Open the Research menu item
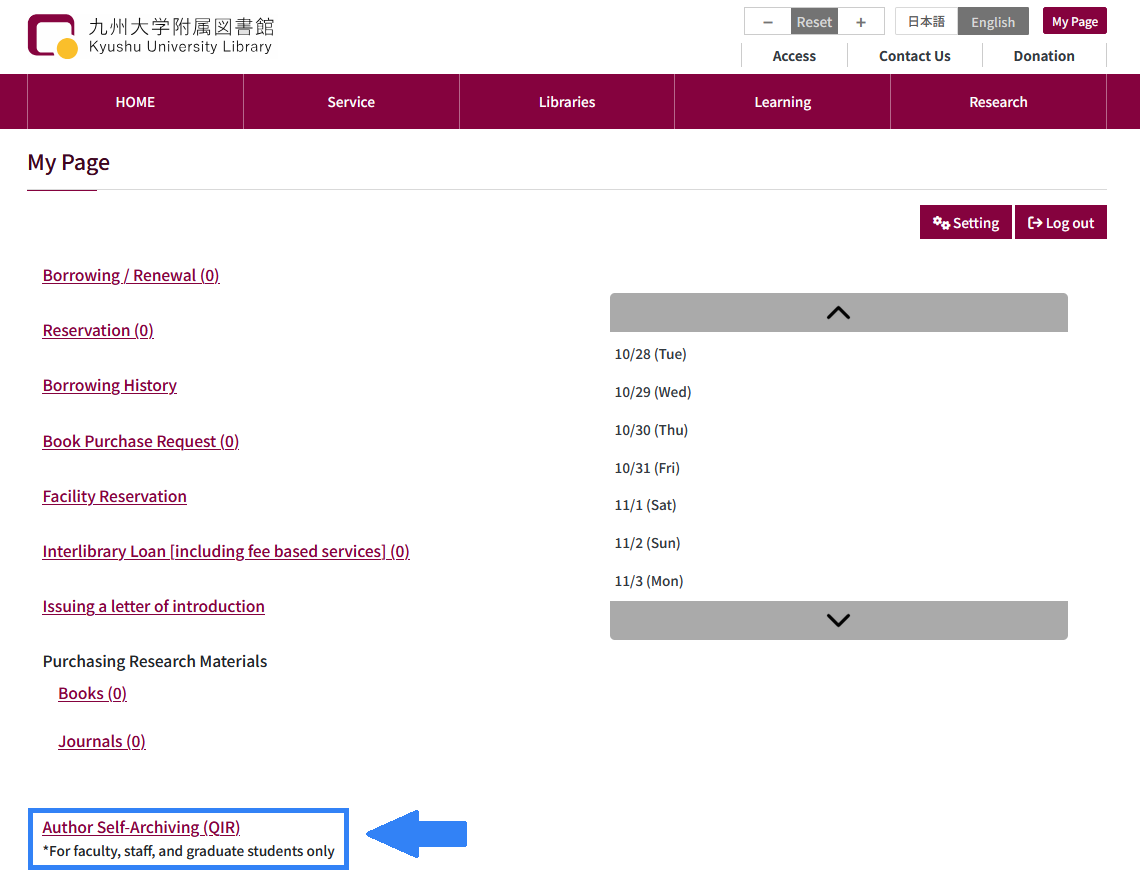Viewport: 1140px width, 880px height. pos(998,102)
